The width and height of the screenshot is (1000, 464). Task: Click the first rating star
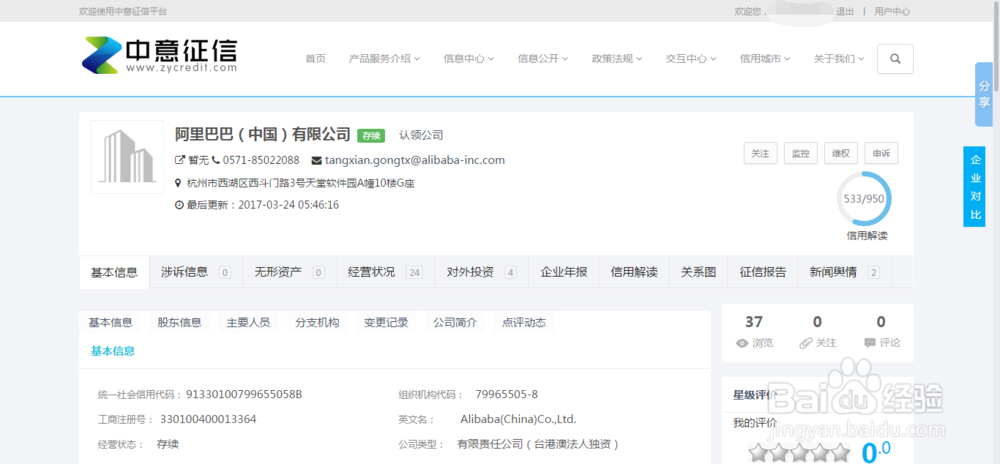click(x=759, y=452)
